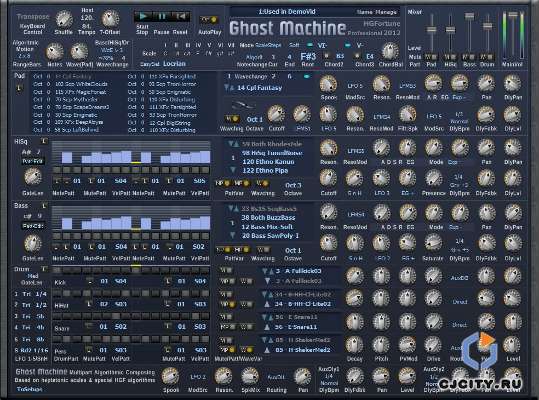
Task: Click the Shuffle knob
Action: 64,19
